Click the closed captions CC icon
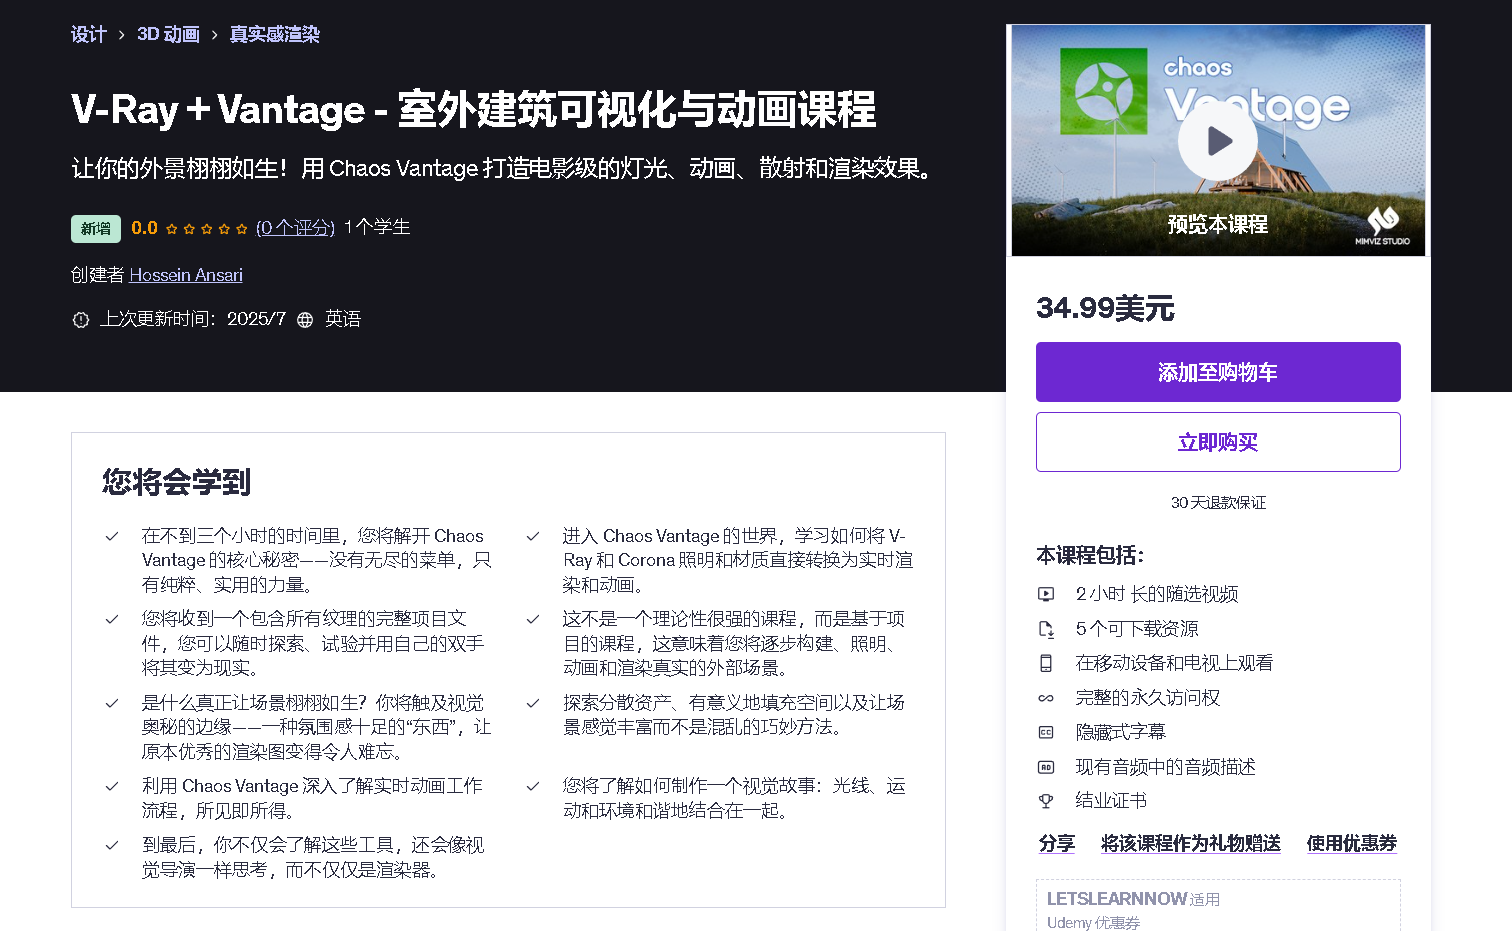 coord(1046,732)
